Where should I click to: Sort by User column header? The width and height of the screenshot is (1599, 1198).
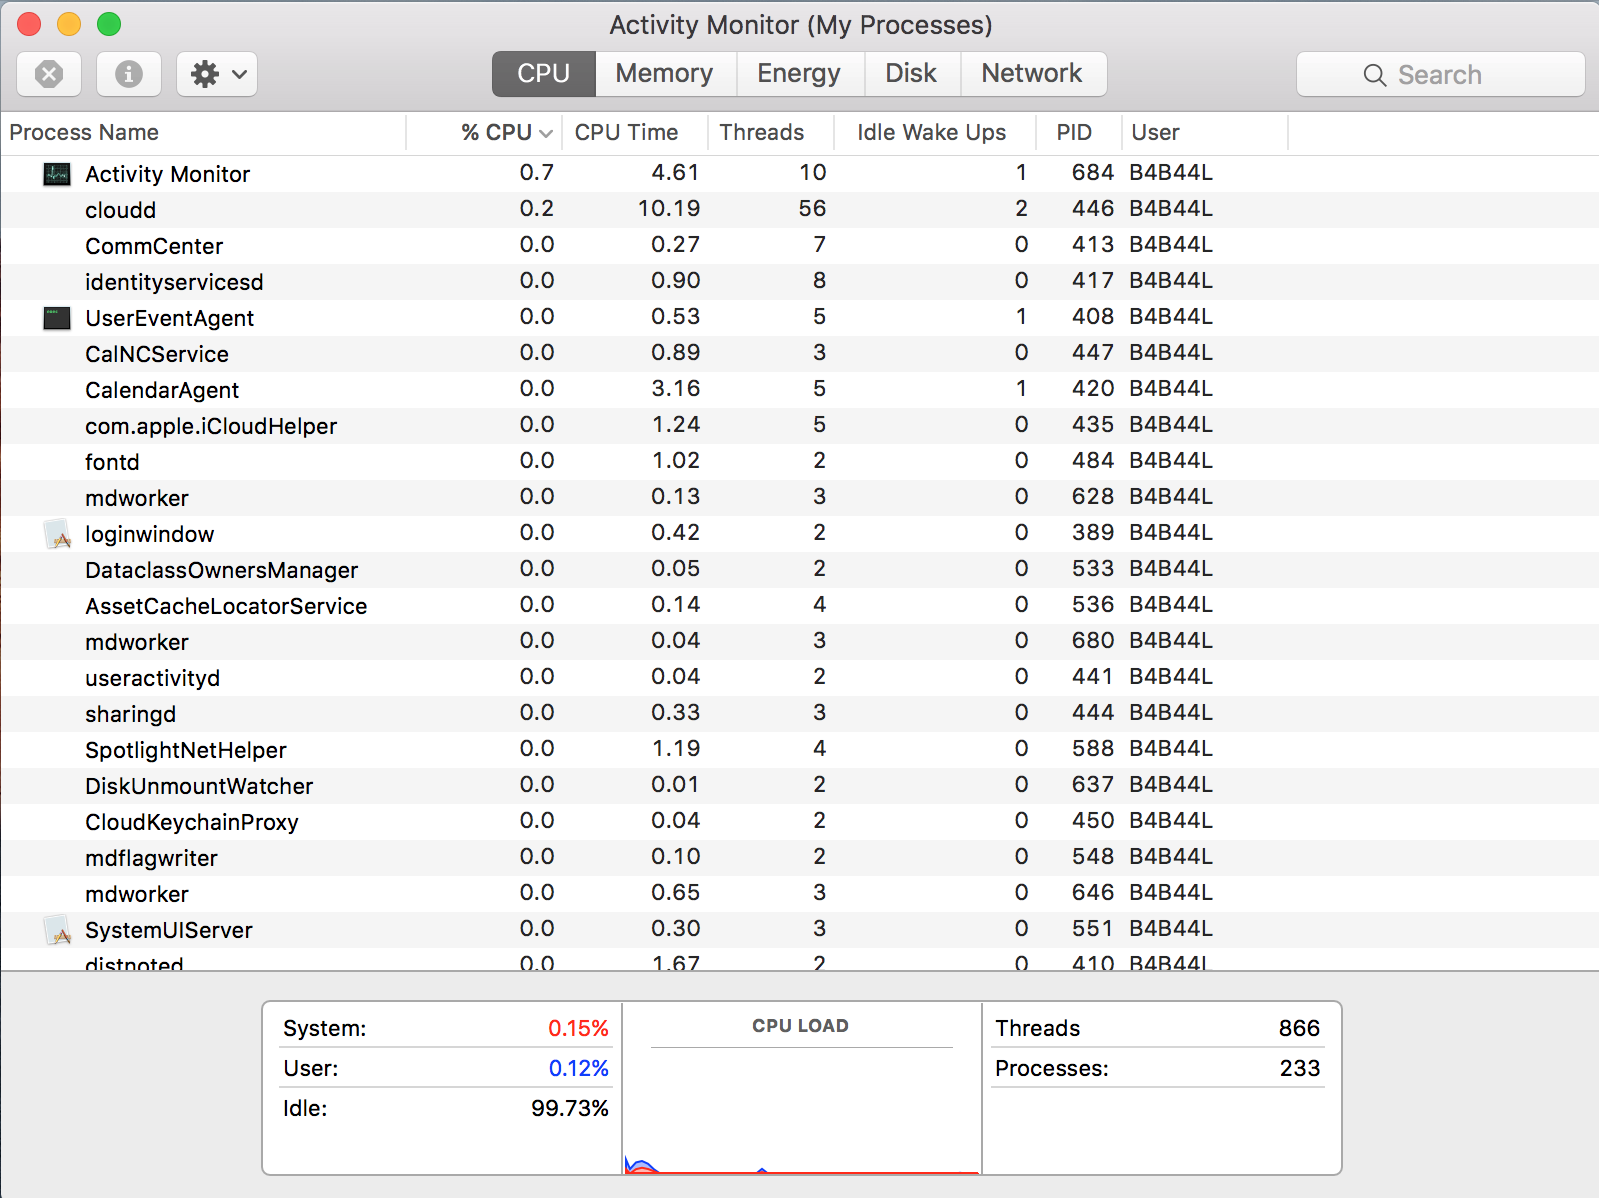click(1204, 132)
